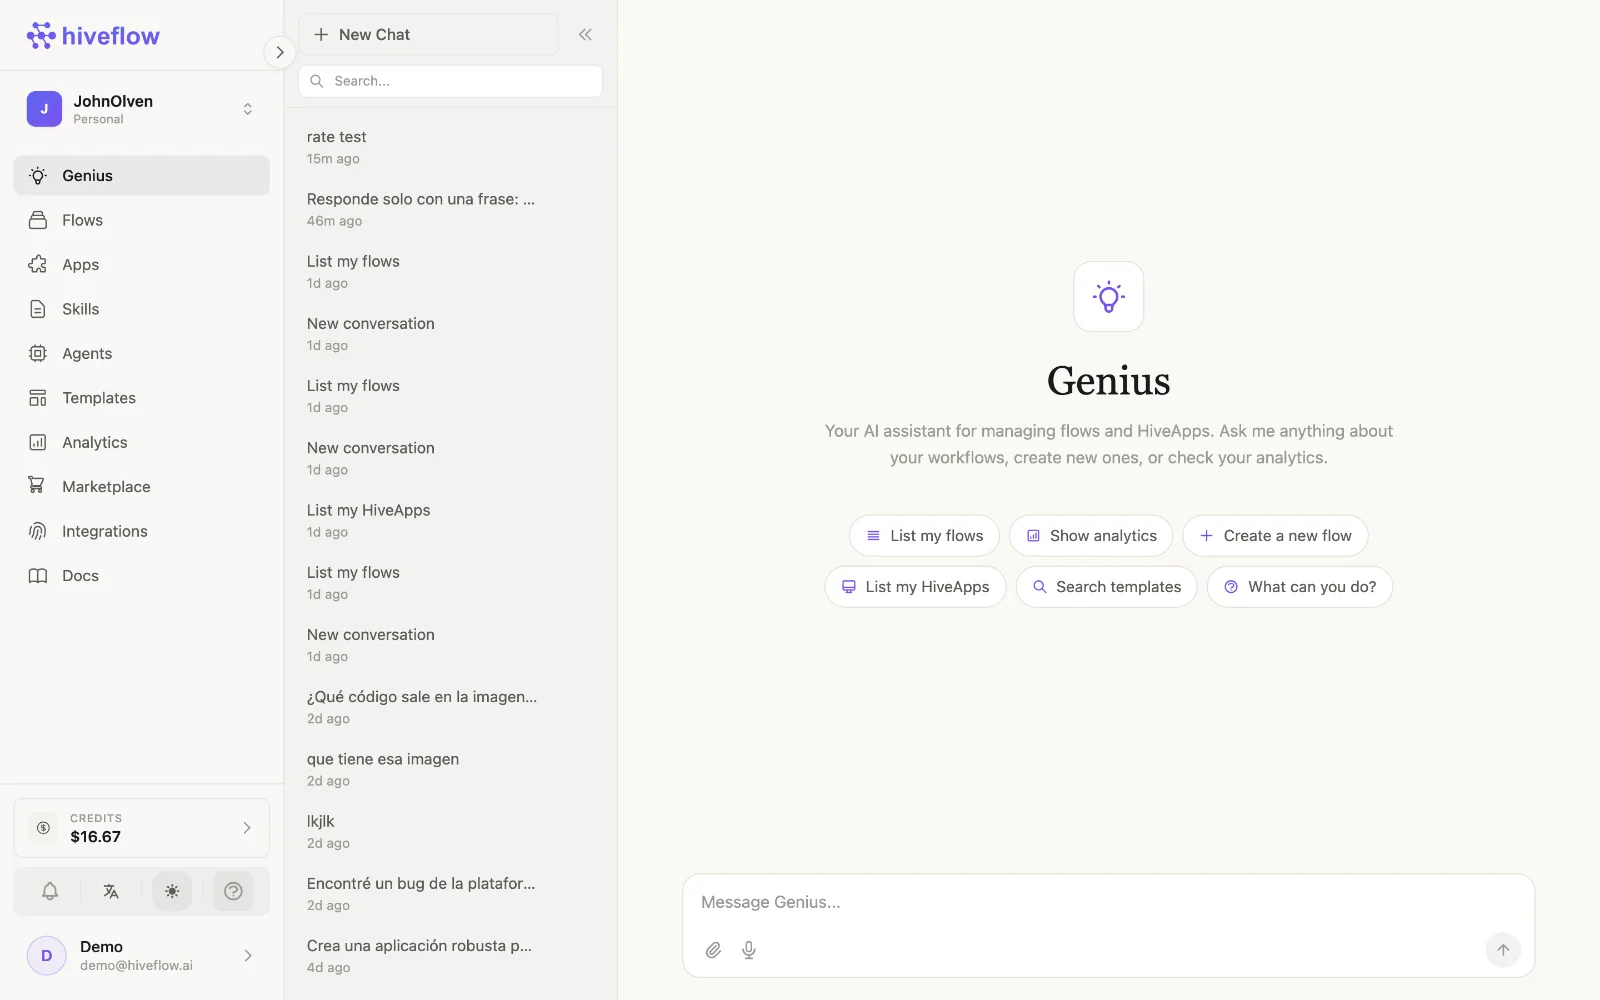The width and height of the screenshot is (1600, 1000).
Task: Click the Demo user avatar
Action: 46,955
